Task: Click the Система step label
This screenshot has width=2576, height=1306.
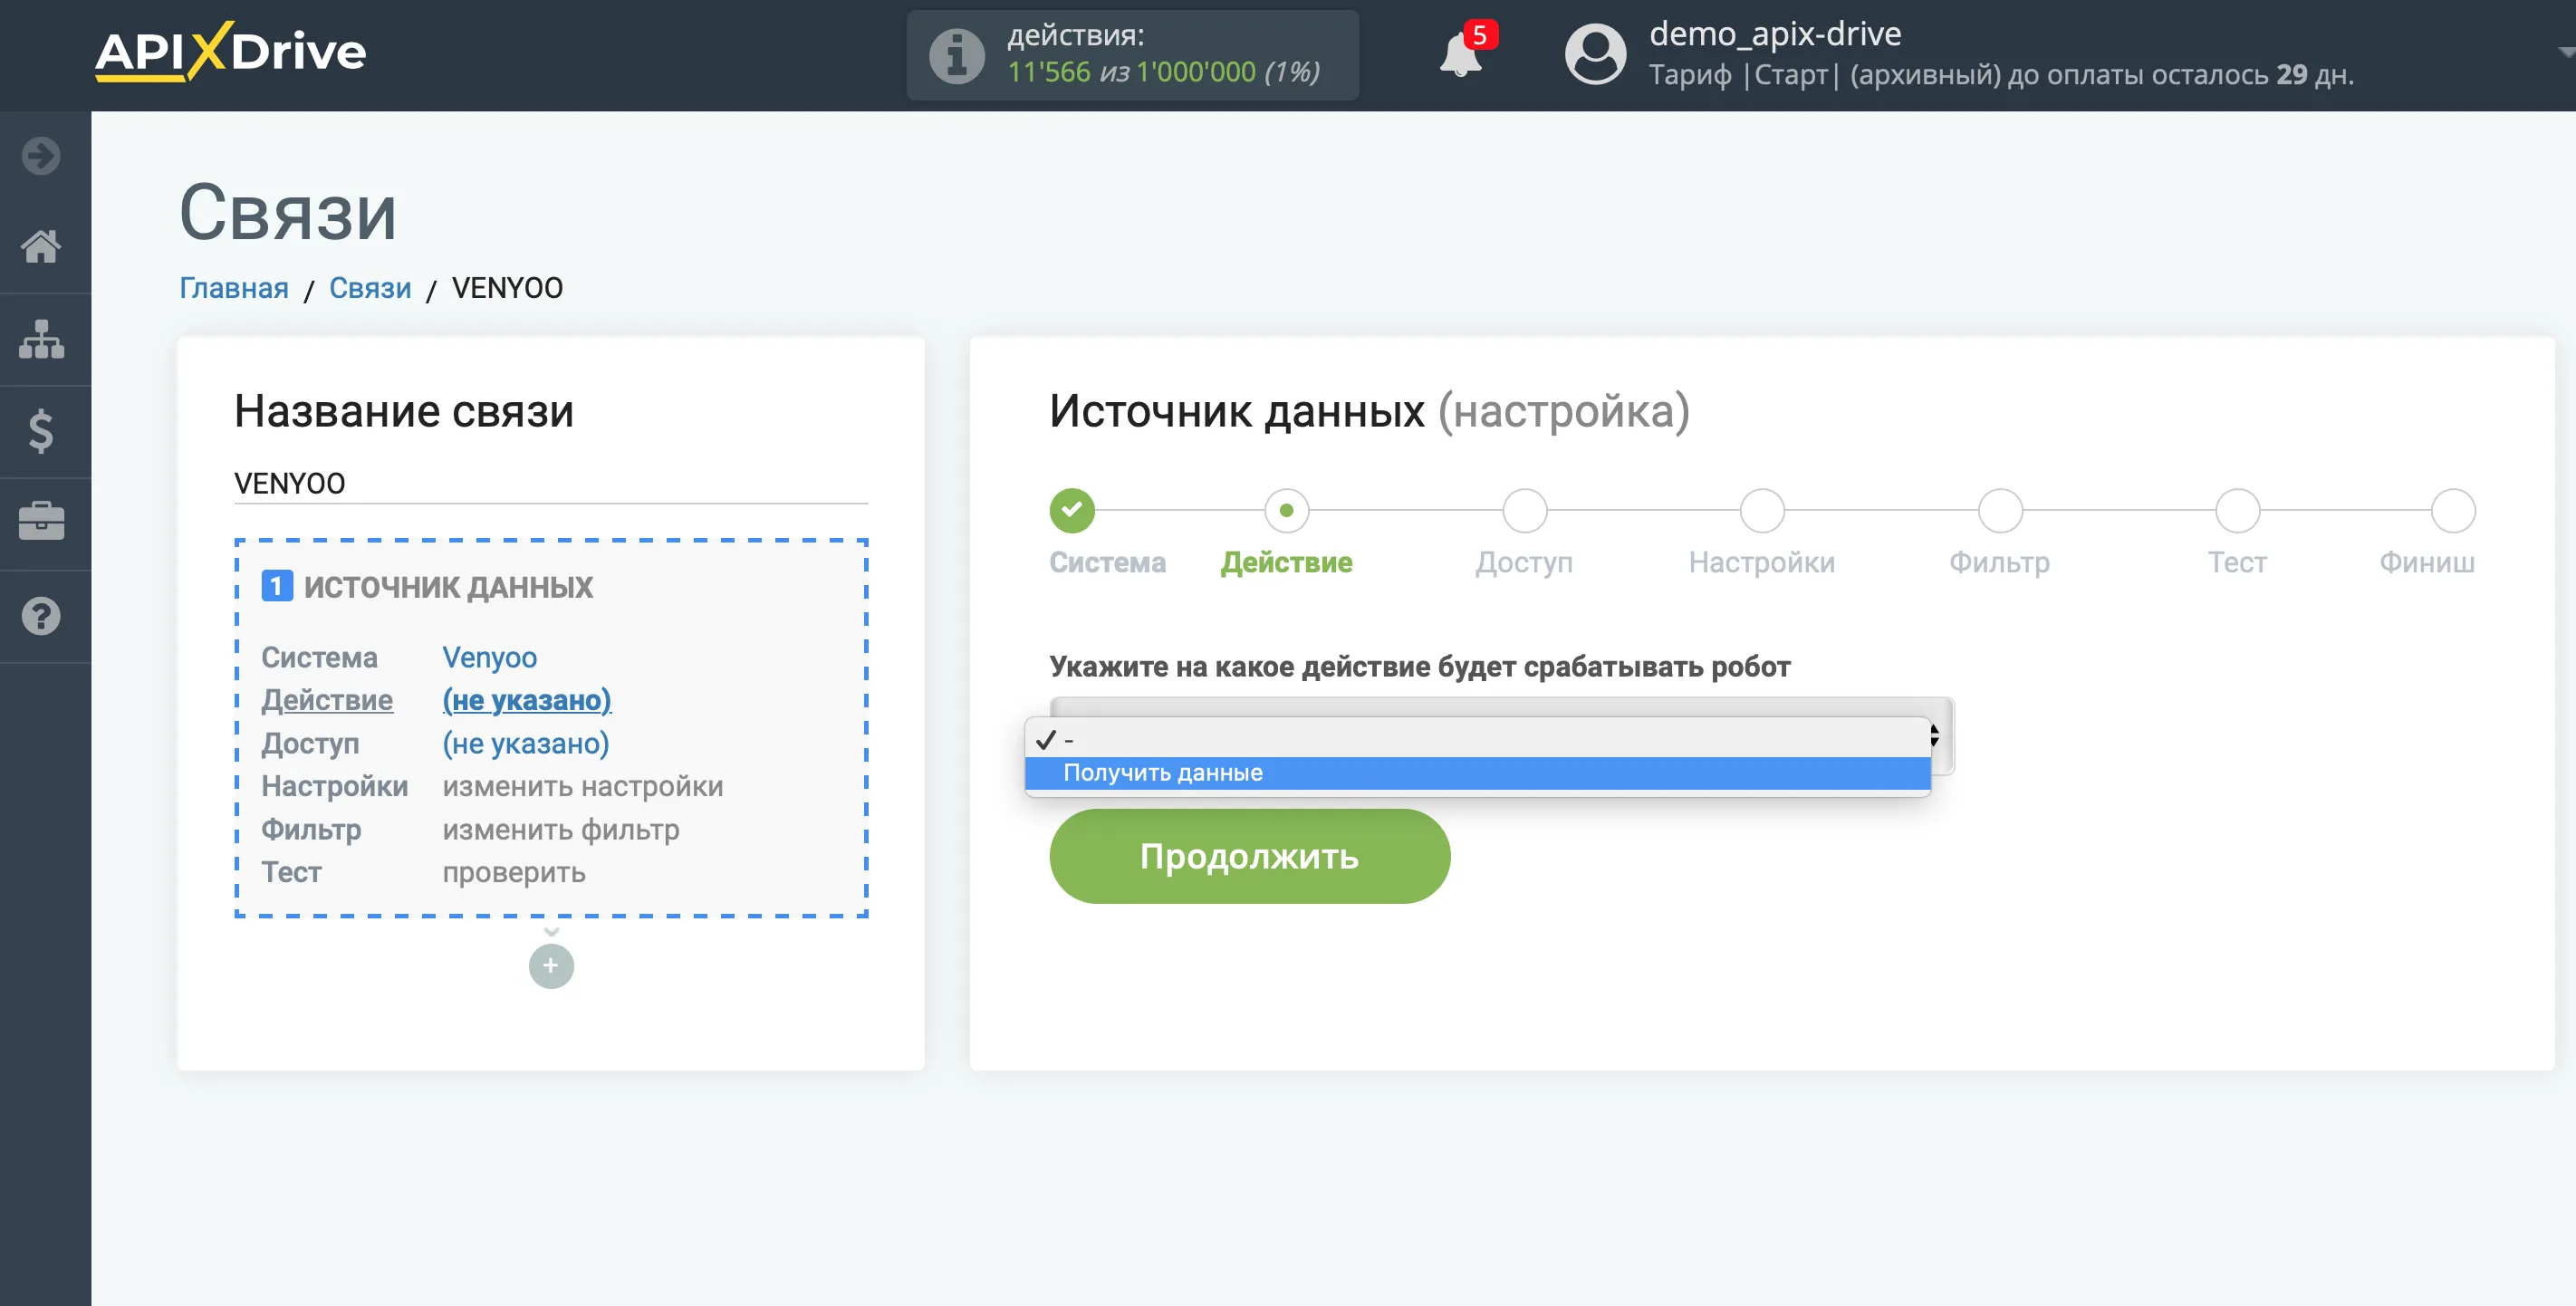Action: click(1107, 562)
